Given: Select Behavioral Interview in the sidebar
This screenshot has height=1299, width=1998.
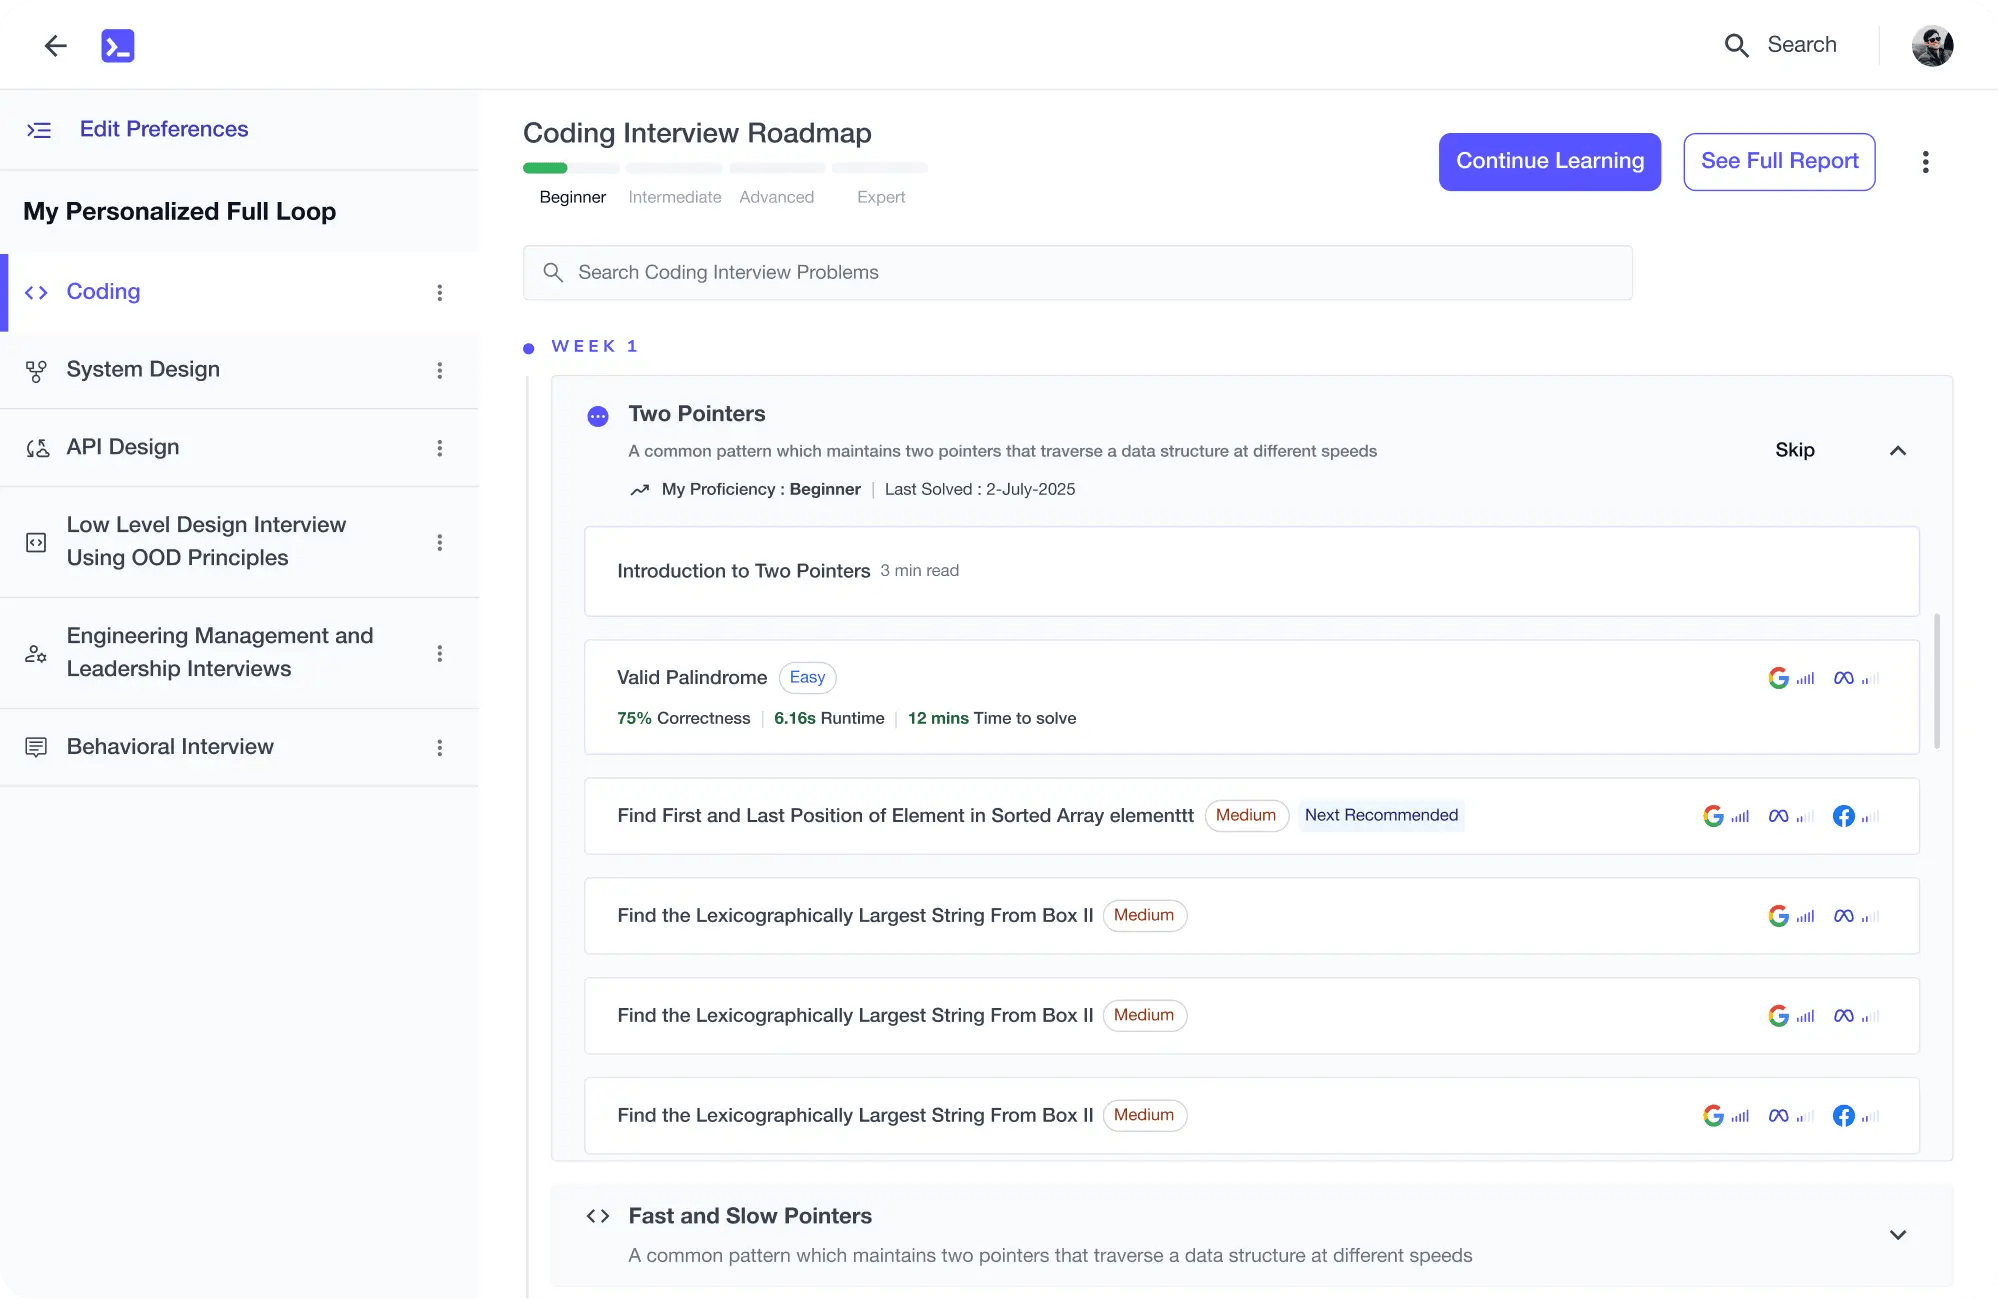Looking at the screenshot, I should [x=170, y=746].
